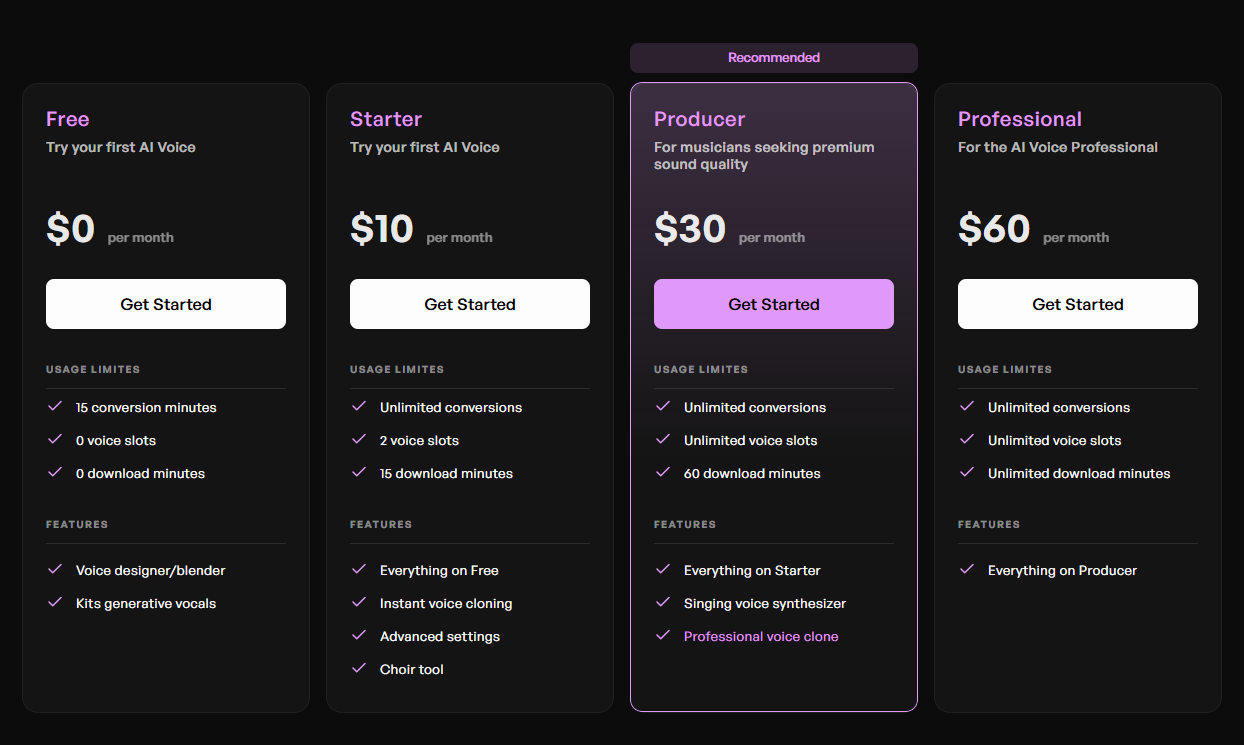Click Get Started under Professional plan
The width and height of the screenshot is (1244, 745).
(1077, 304)
